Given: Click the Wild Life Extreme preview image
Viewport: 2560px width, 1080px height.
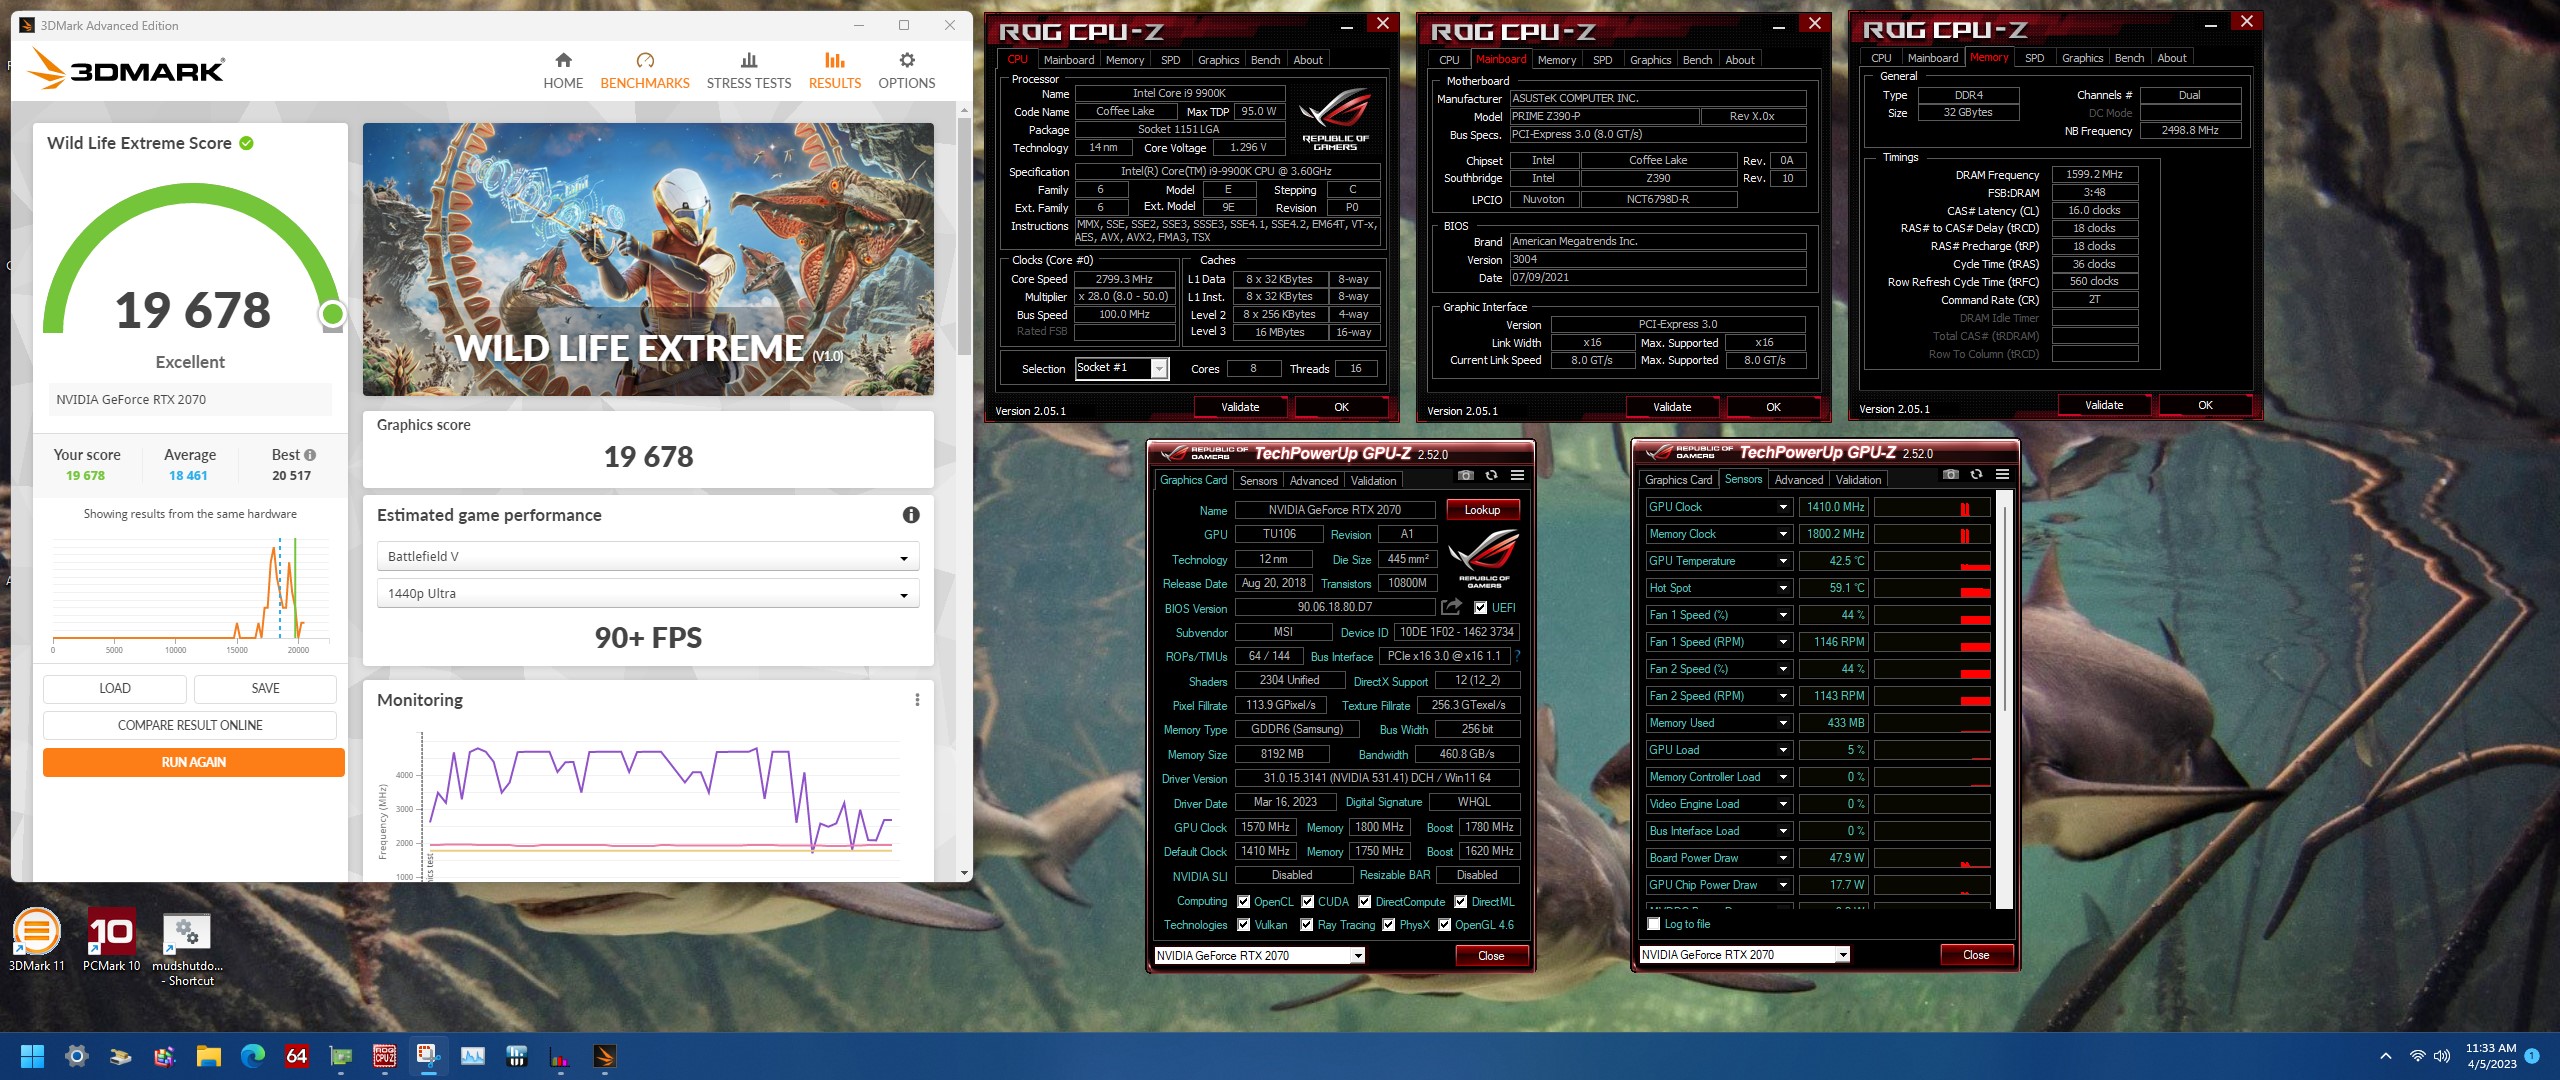Looking at the screenshot, I should (x=648, y=259).
